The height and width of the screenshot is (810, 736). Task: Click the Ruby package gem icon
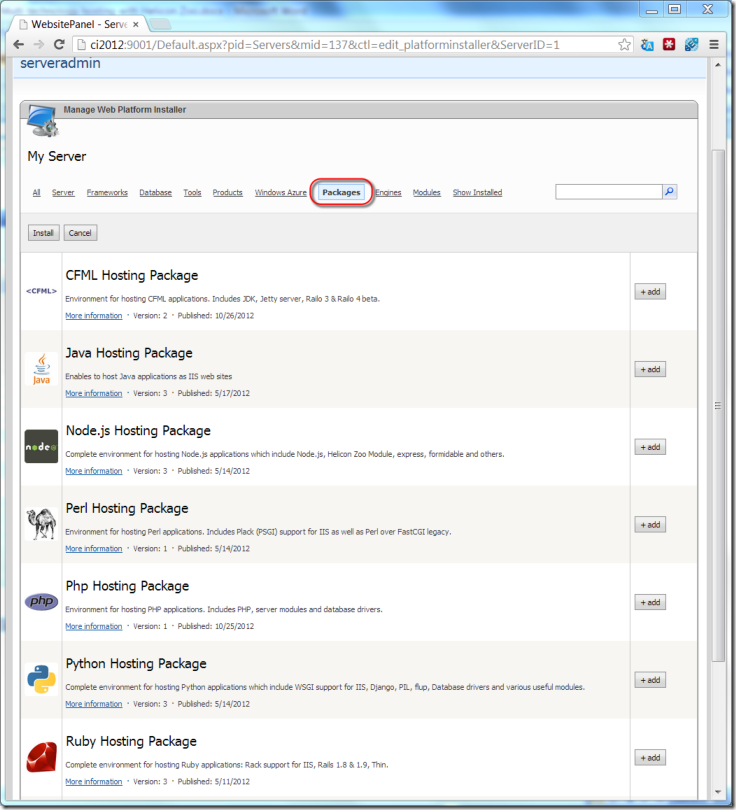(x=41, y=757)
